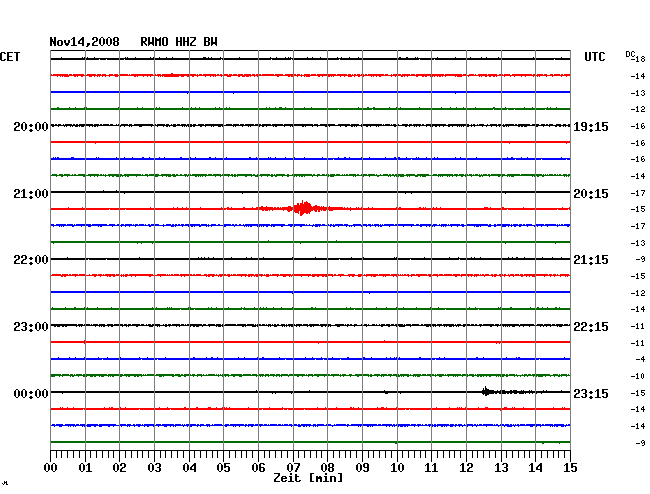Select minute 05 on the time axis
The width and height of the screenshot is (650, 494).
[x=223, y=467]
